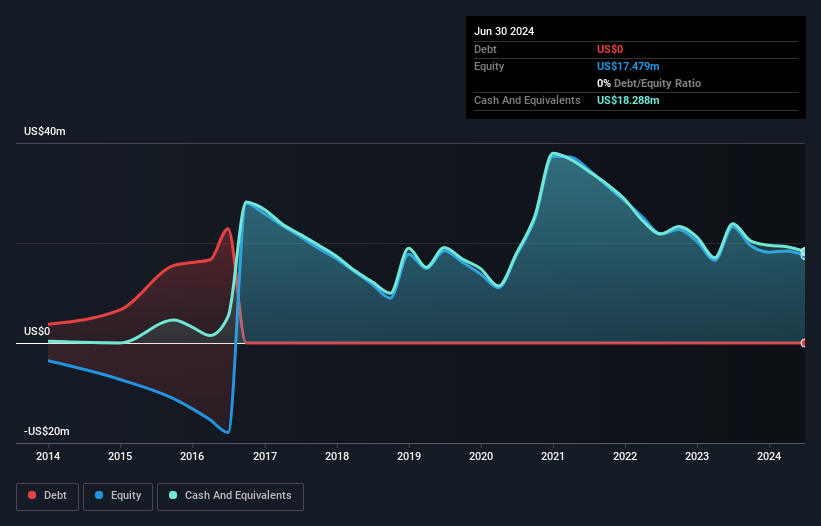Click the 2014 x-axis label
The width and height of the screenshot is (821, 526).
point(48,456)
